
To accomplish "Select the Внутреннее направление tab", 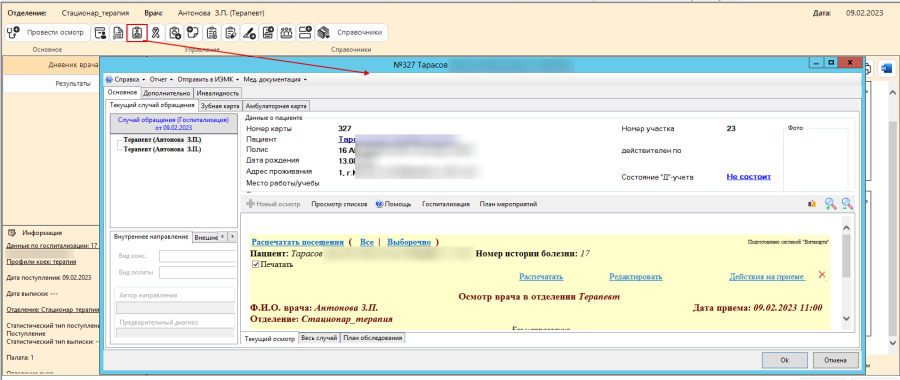I will pos(151,236).
